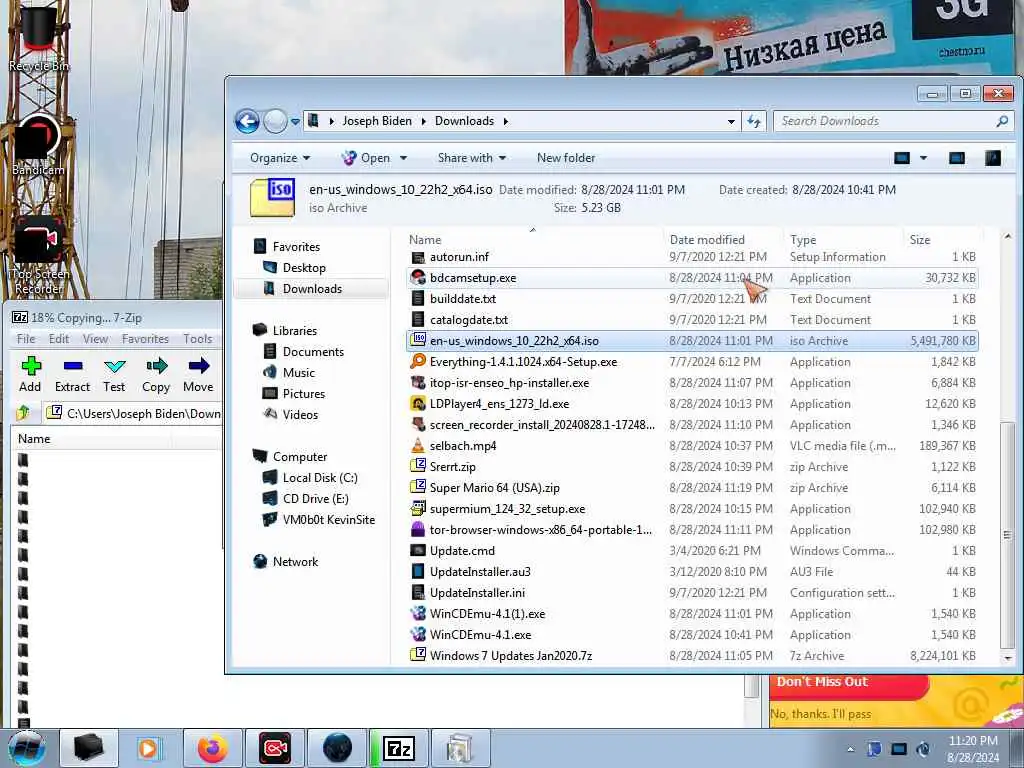
Task: Go up one folder in 7-Zip
Action: [x=24, y=413]
